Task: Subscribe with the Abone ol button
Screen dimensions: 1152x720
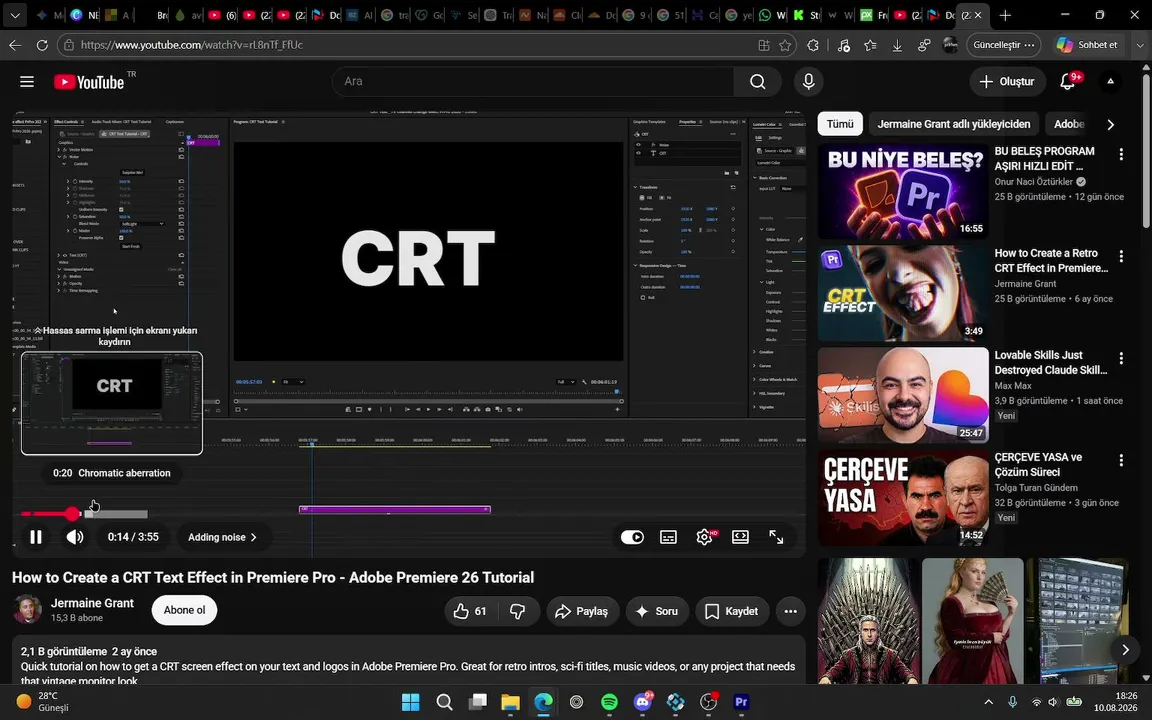Action: [x=184, y=611]
